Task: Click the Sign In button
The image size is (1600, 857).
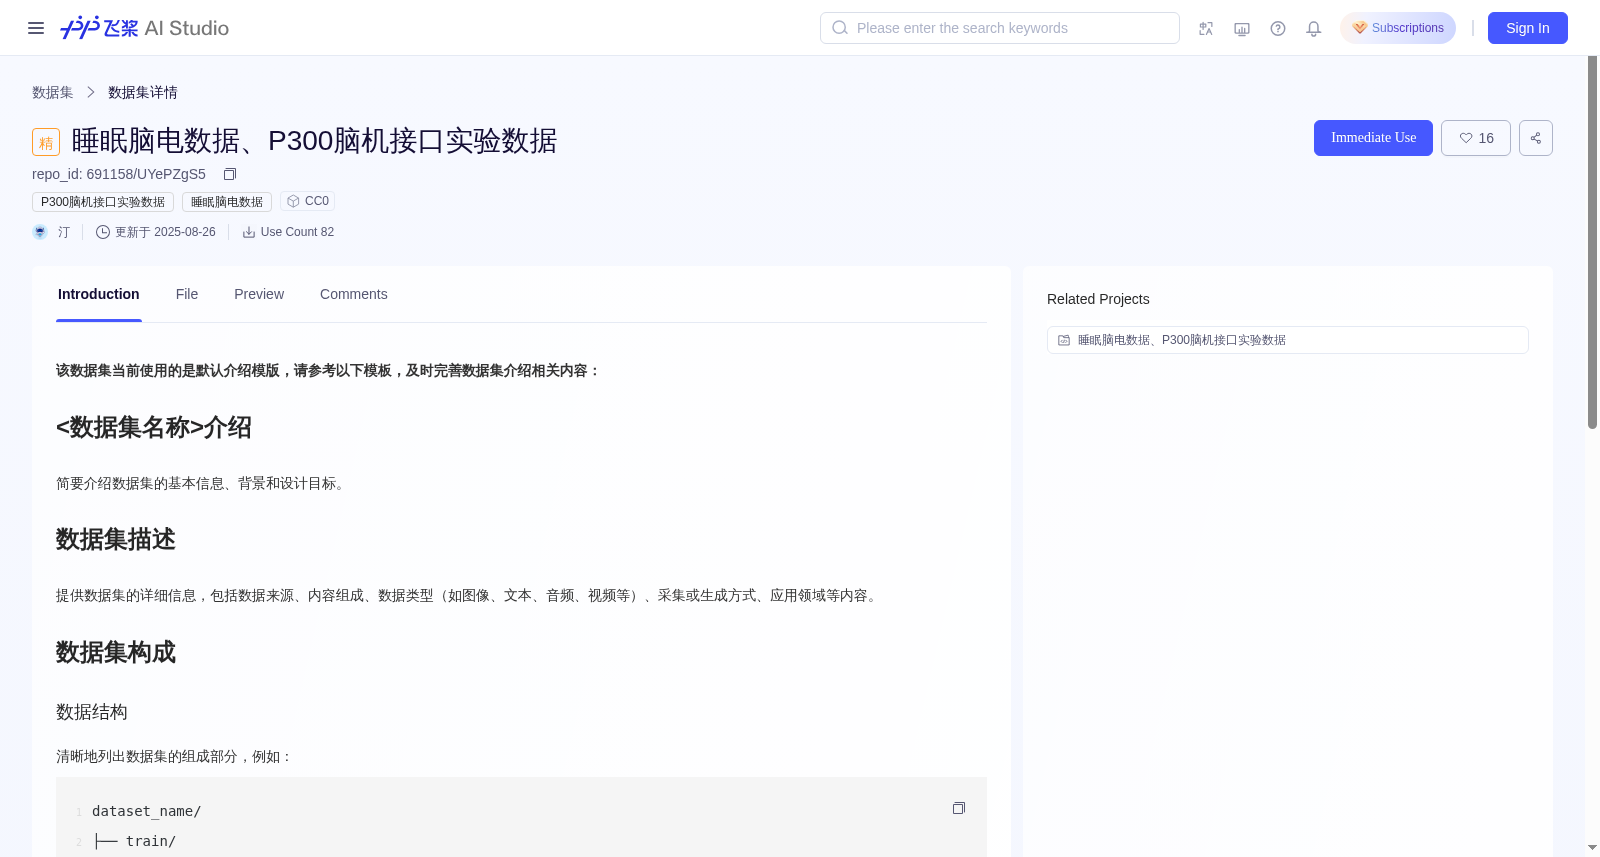Action: click(x=1528, y=28)
